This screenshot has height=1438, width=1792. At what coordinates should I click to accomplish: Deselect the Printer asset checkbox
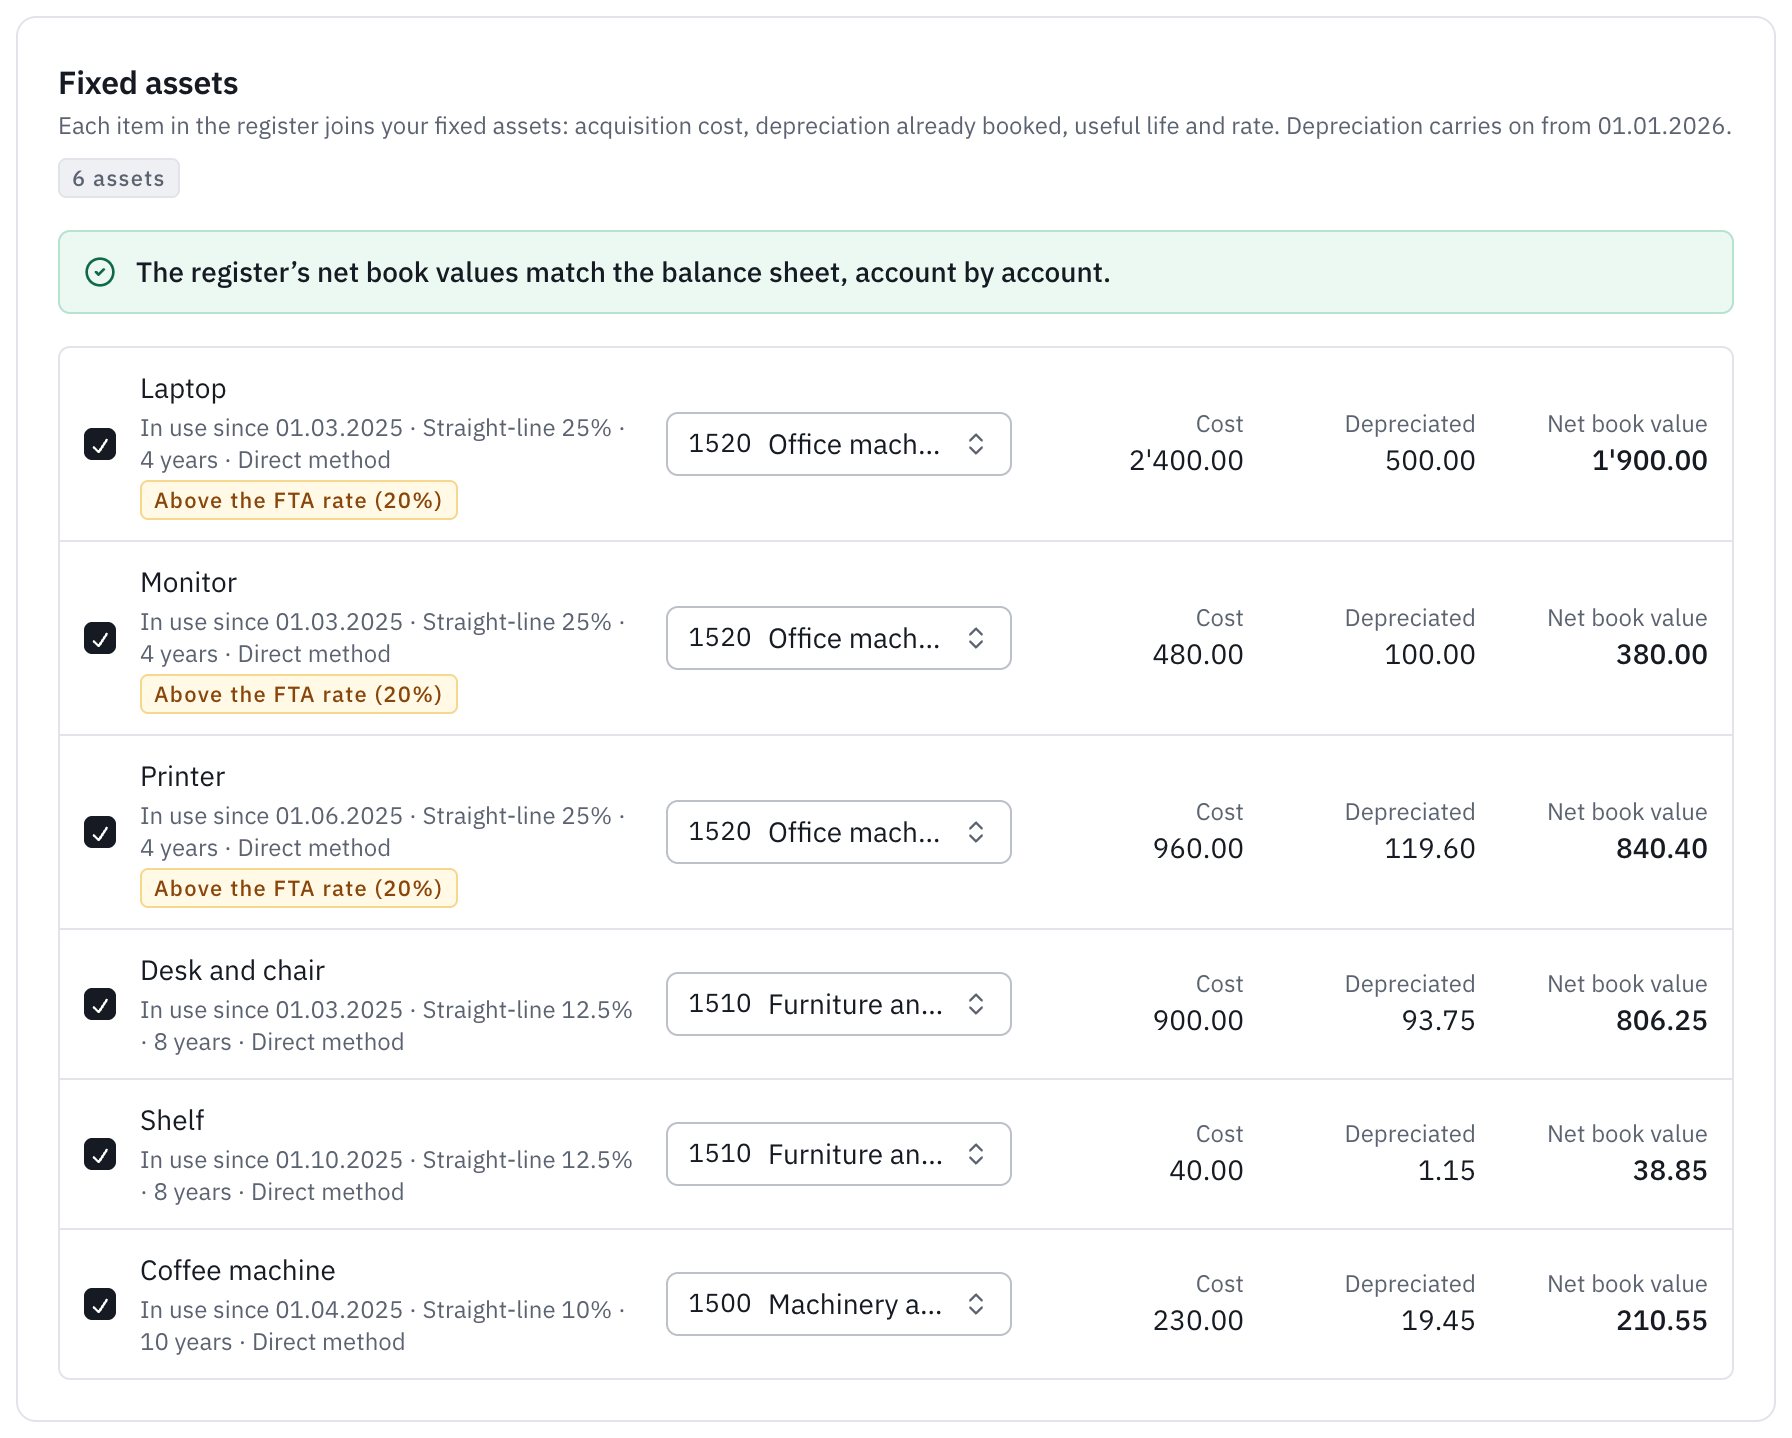[100, 832]
